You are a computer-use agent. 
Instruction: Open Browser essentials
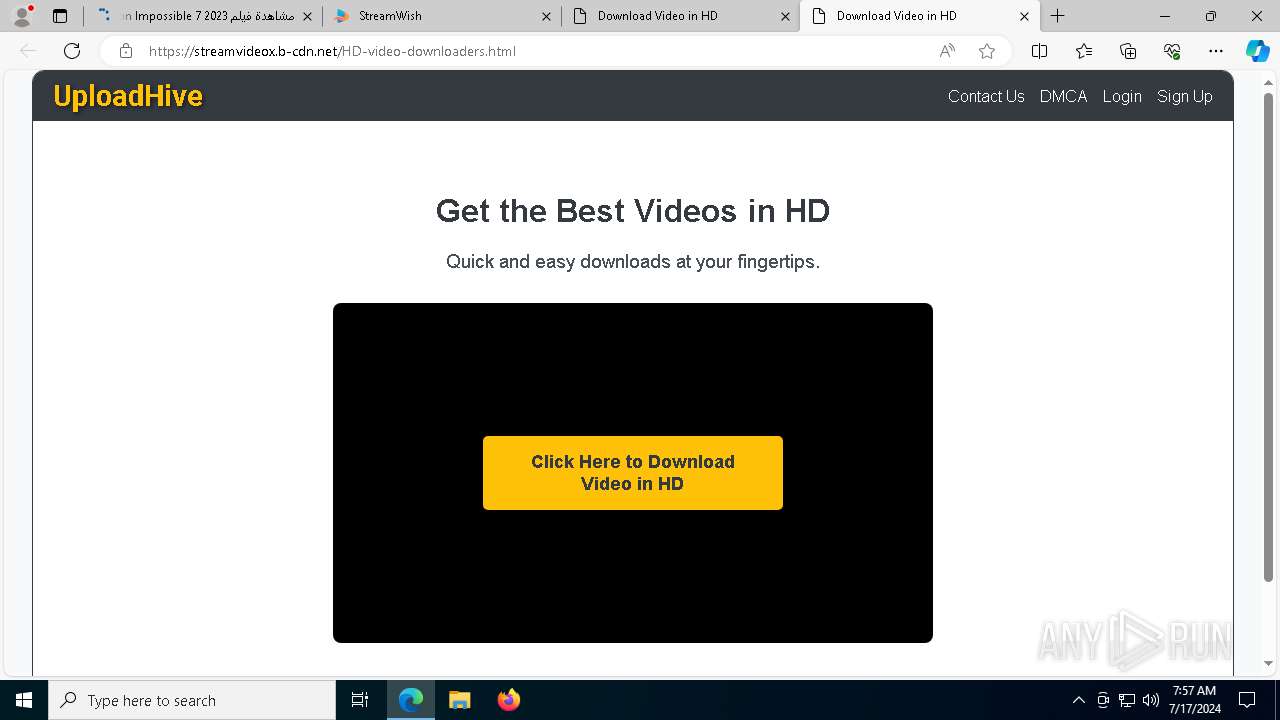point(1172,51)
